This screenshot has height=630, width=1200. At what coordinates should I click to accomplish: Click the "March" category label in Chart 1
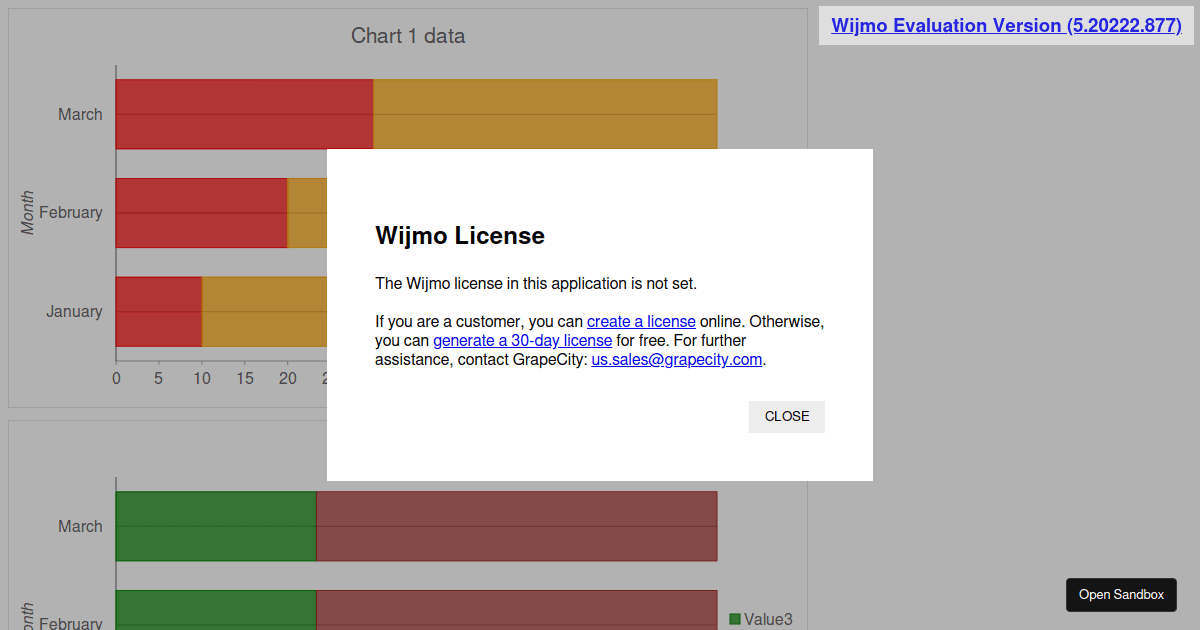tap(80, 113)
